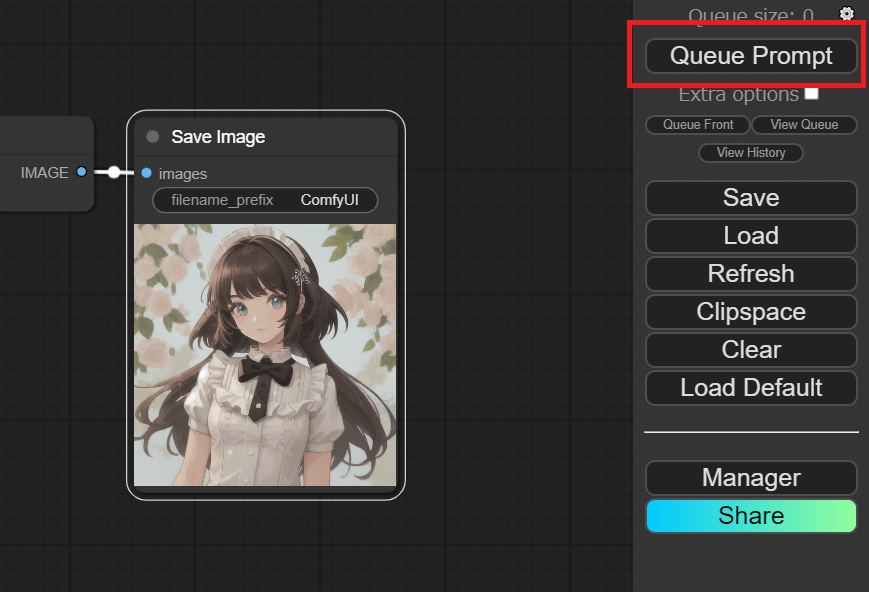Image resolution: width=869 pixels, height=592 pixels.
Task: Refresh the node definitions
Action: coord(751,274)
